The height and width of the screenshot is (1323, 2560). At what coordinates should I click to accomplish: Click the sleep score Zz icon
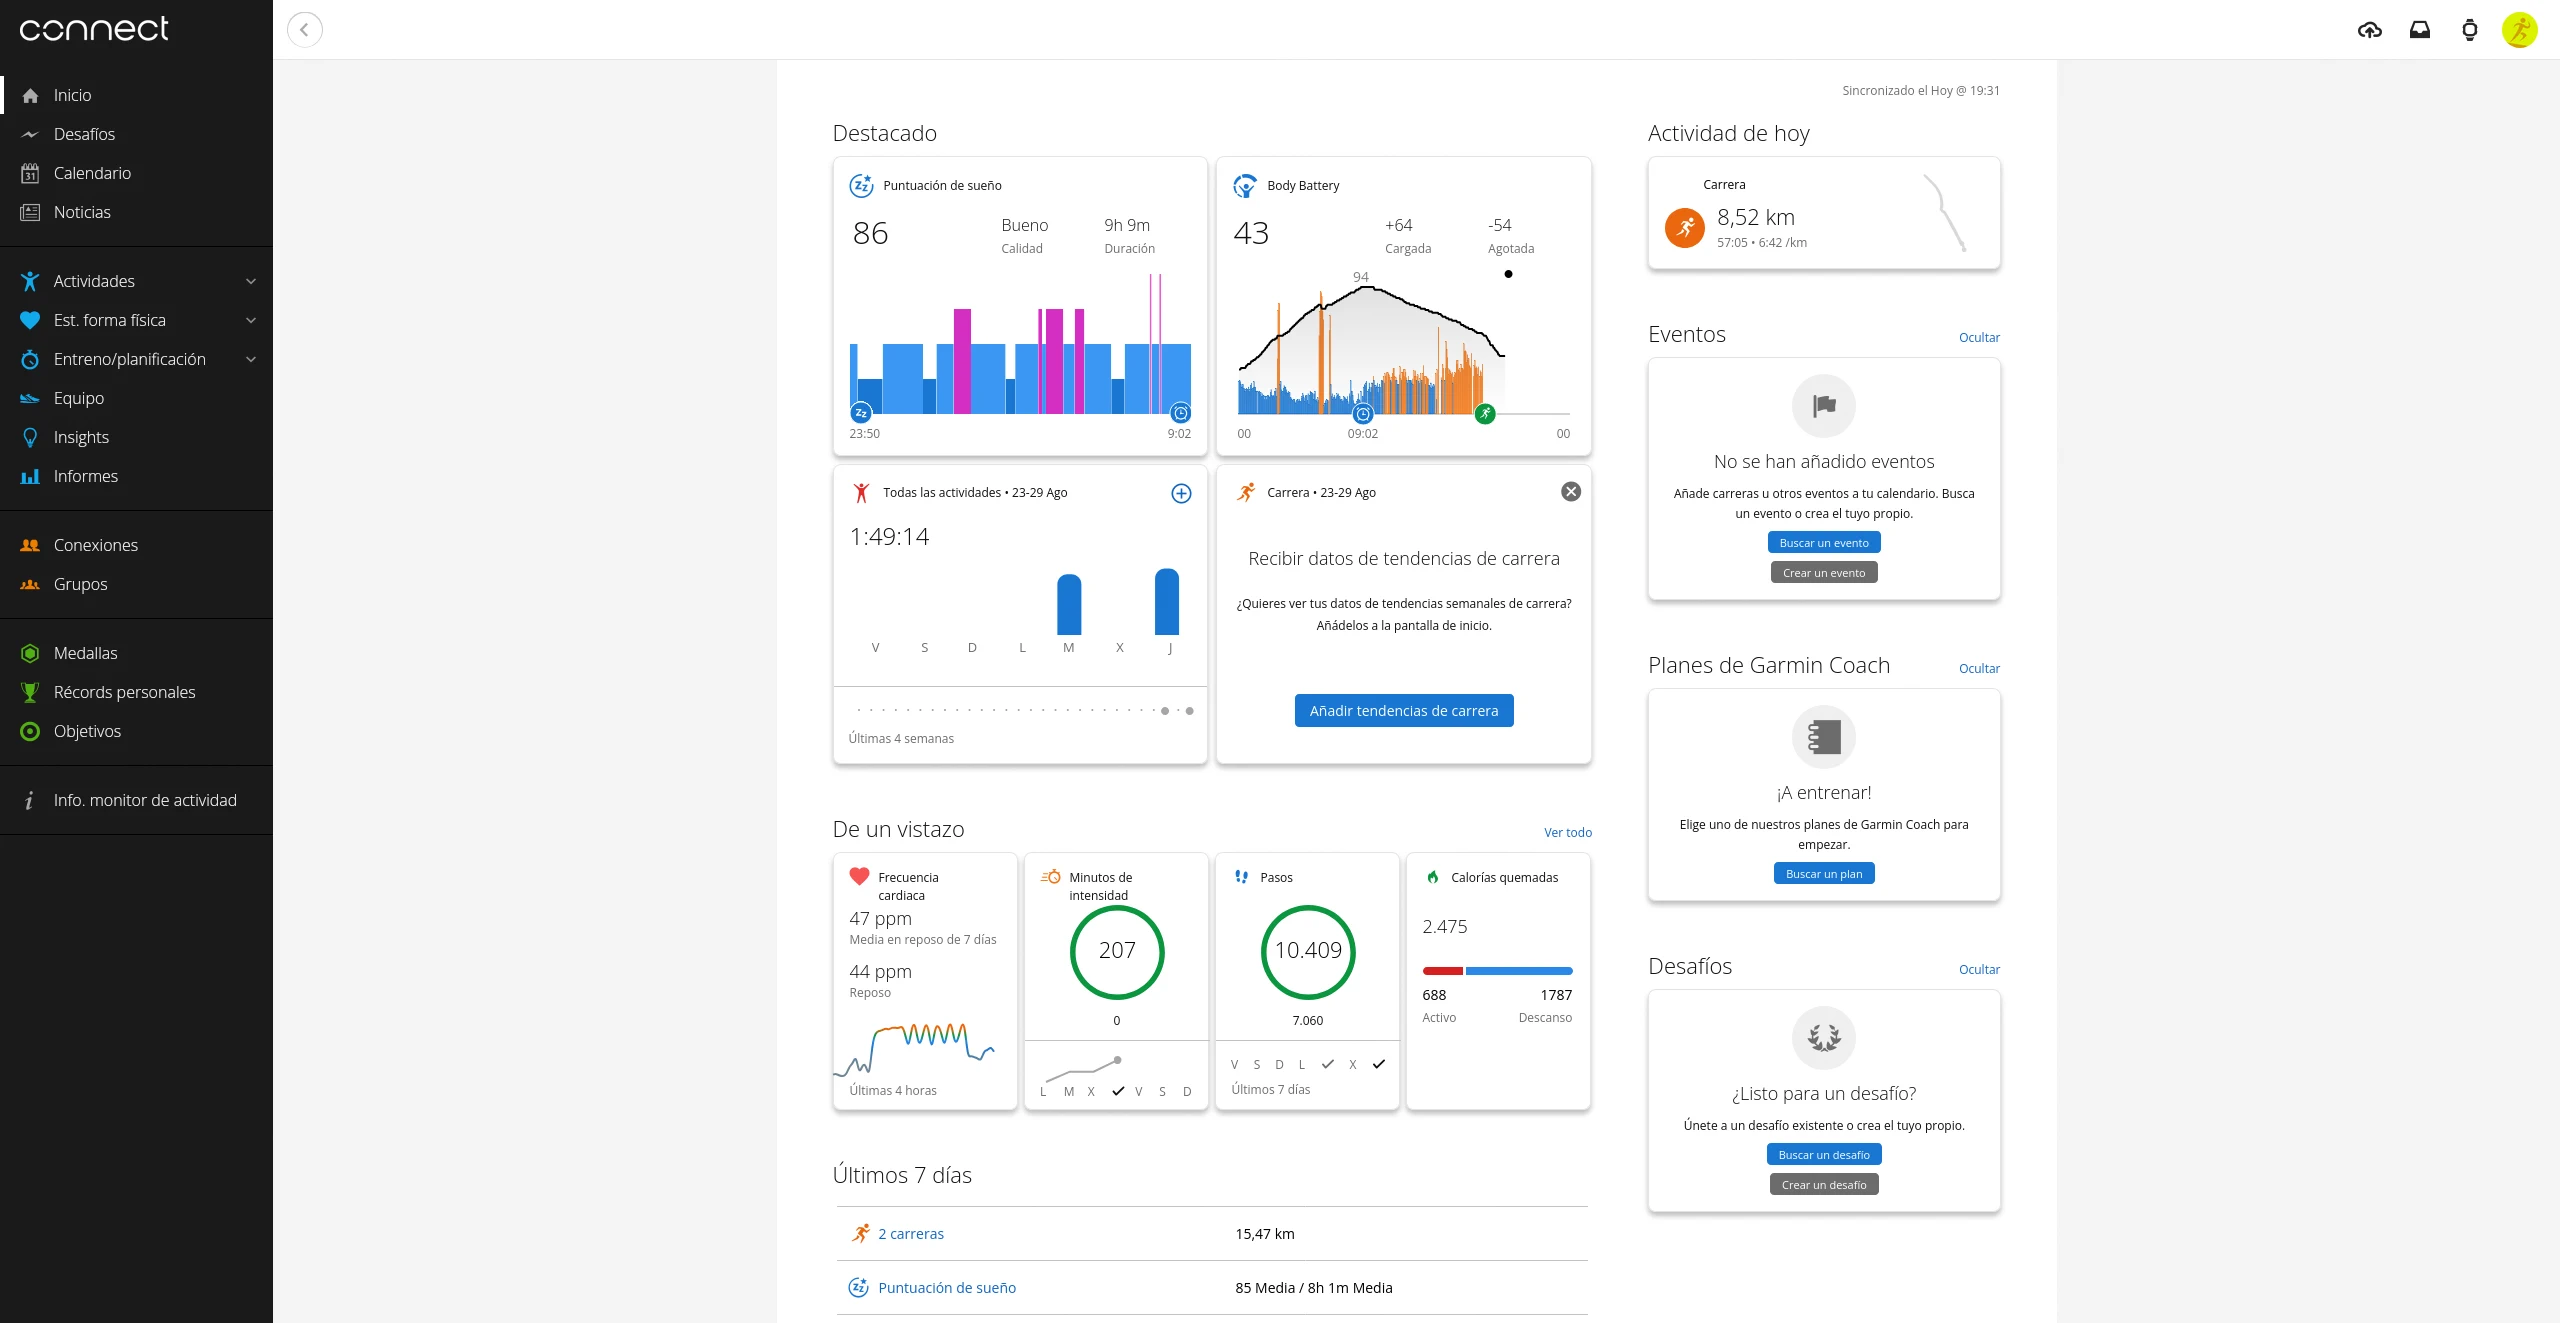tap(860, 186)
